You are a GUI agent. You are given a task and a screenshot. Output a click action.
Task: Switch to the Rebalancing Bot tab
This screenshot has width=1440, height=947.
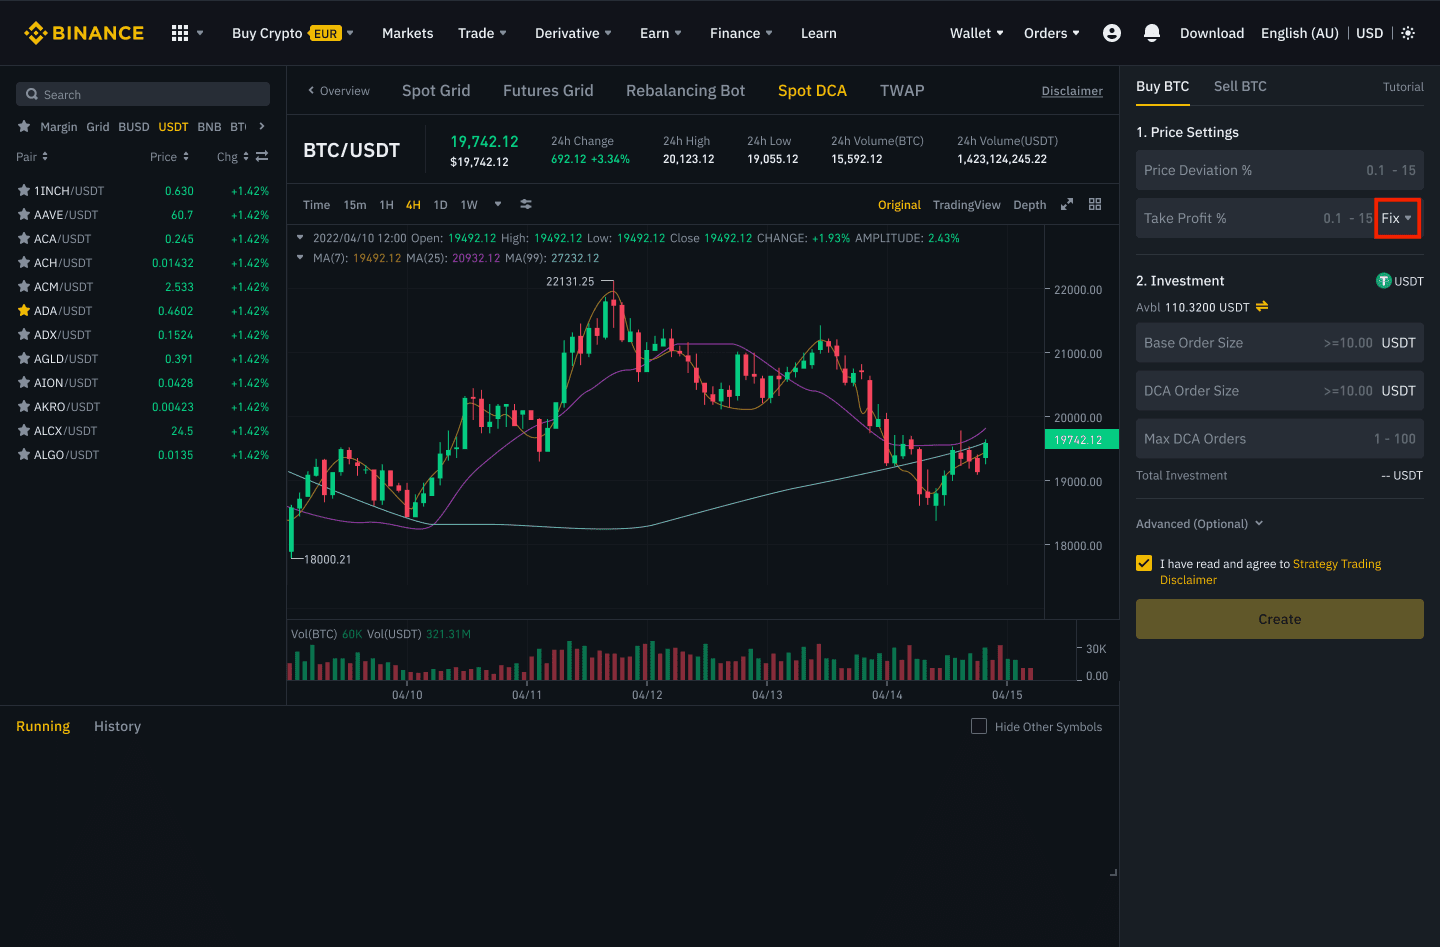click(x=686, y=90)
